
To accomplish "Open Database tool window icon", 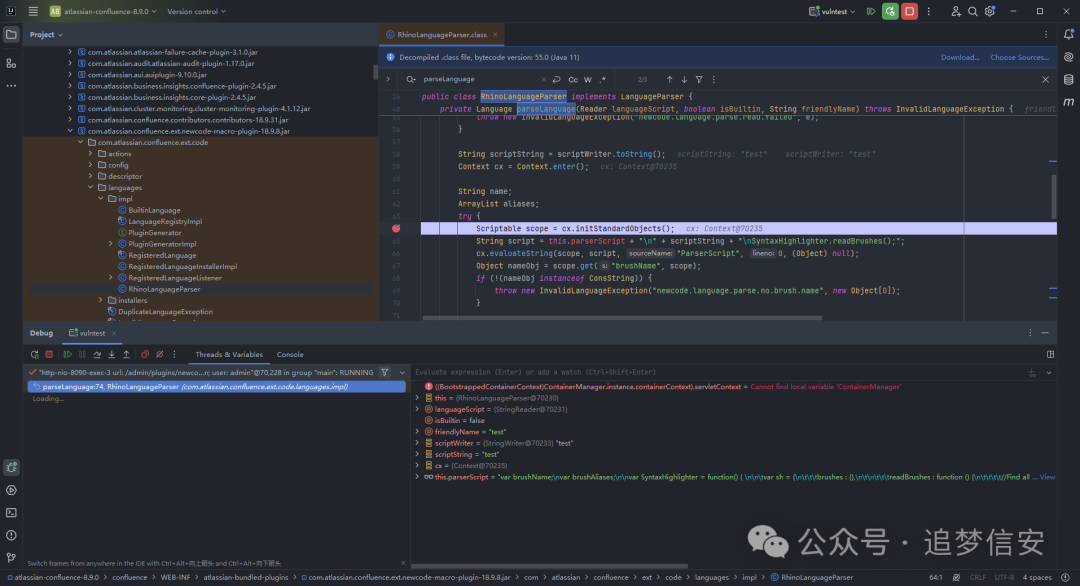I will pyautogui.click(x=1068, y=80).
